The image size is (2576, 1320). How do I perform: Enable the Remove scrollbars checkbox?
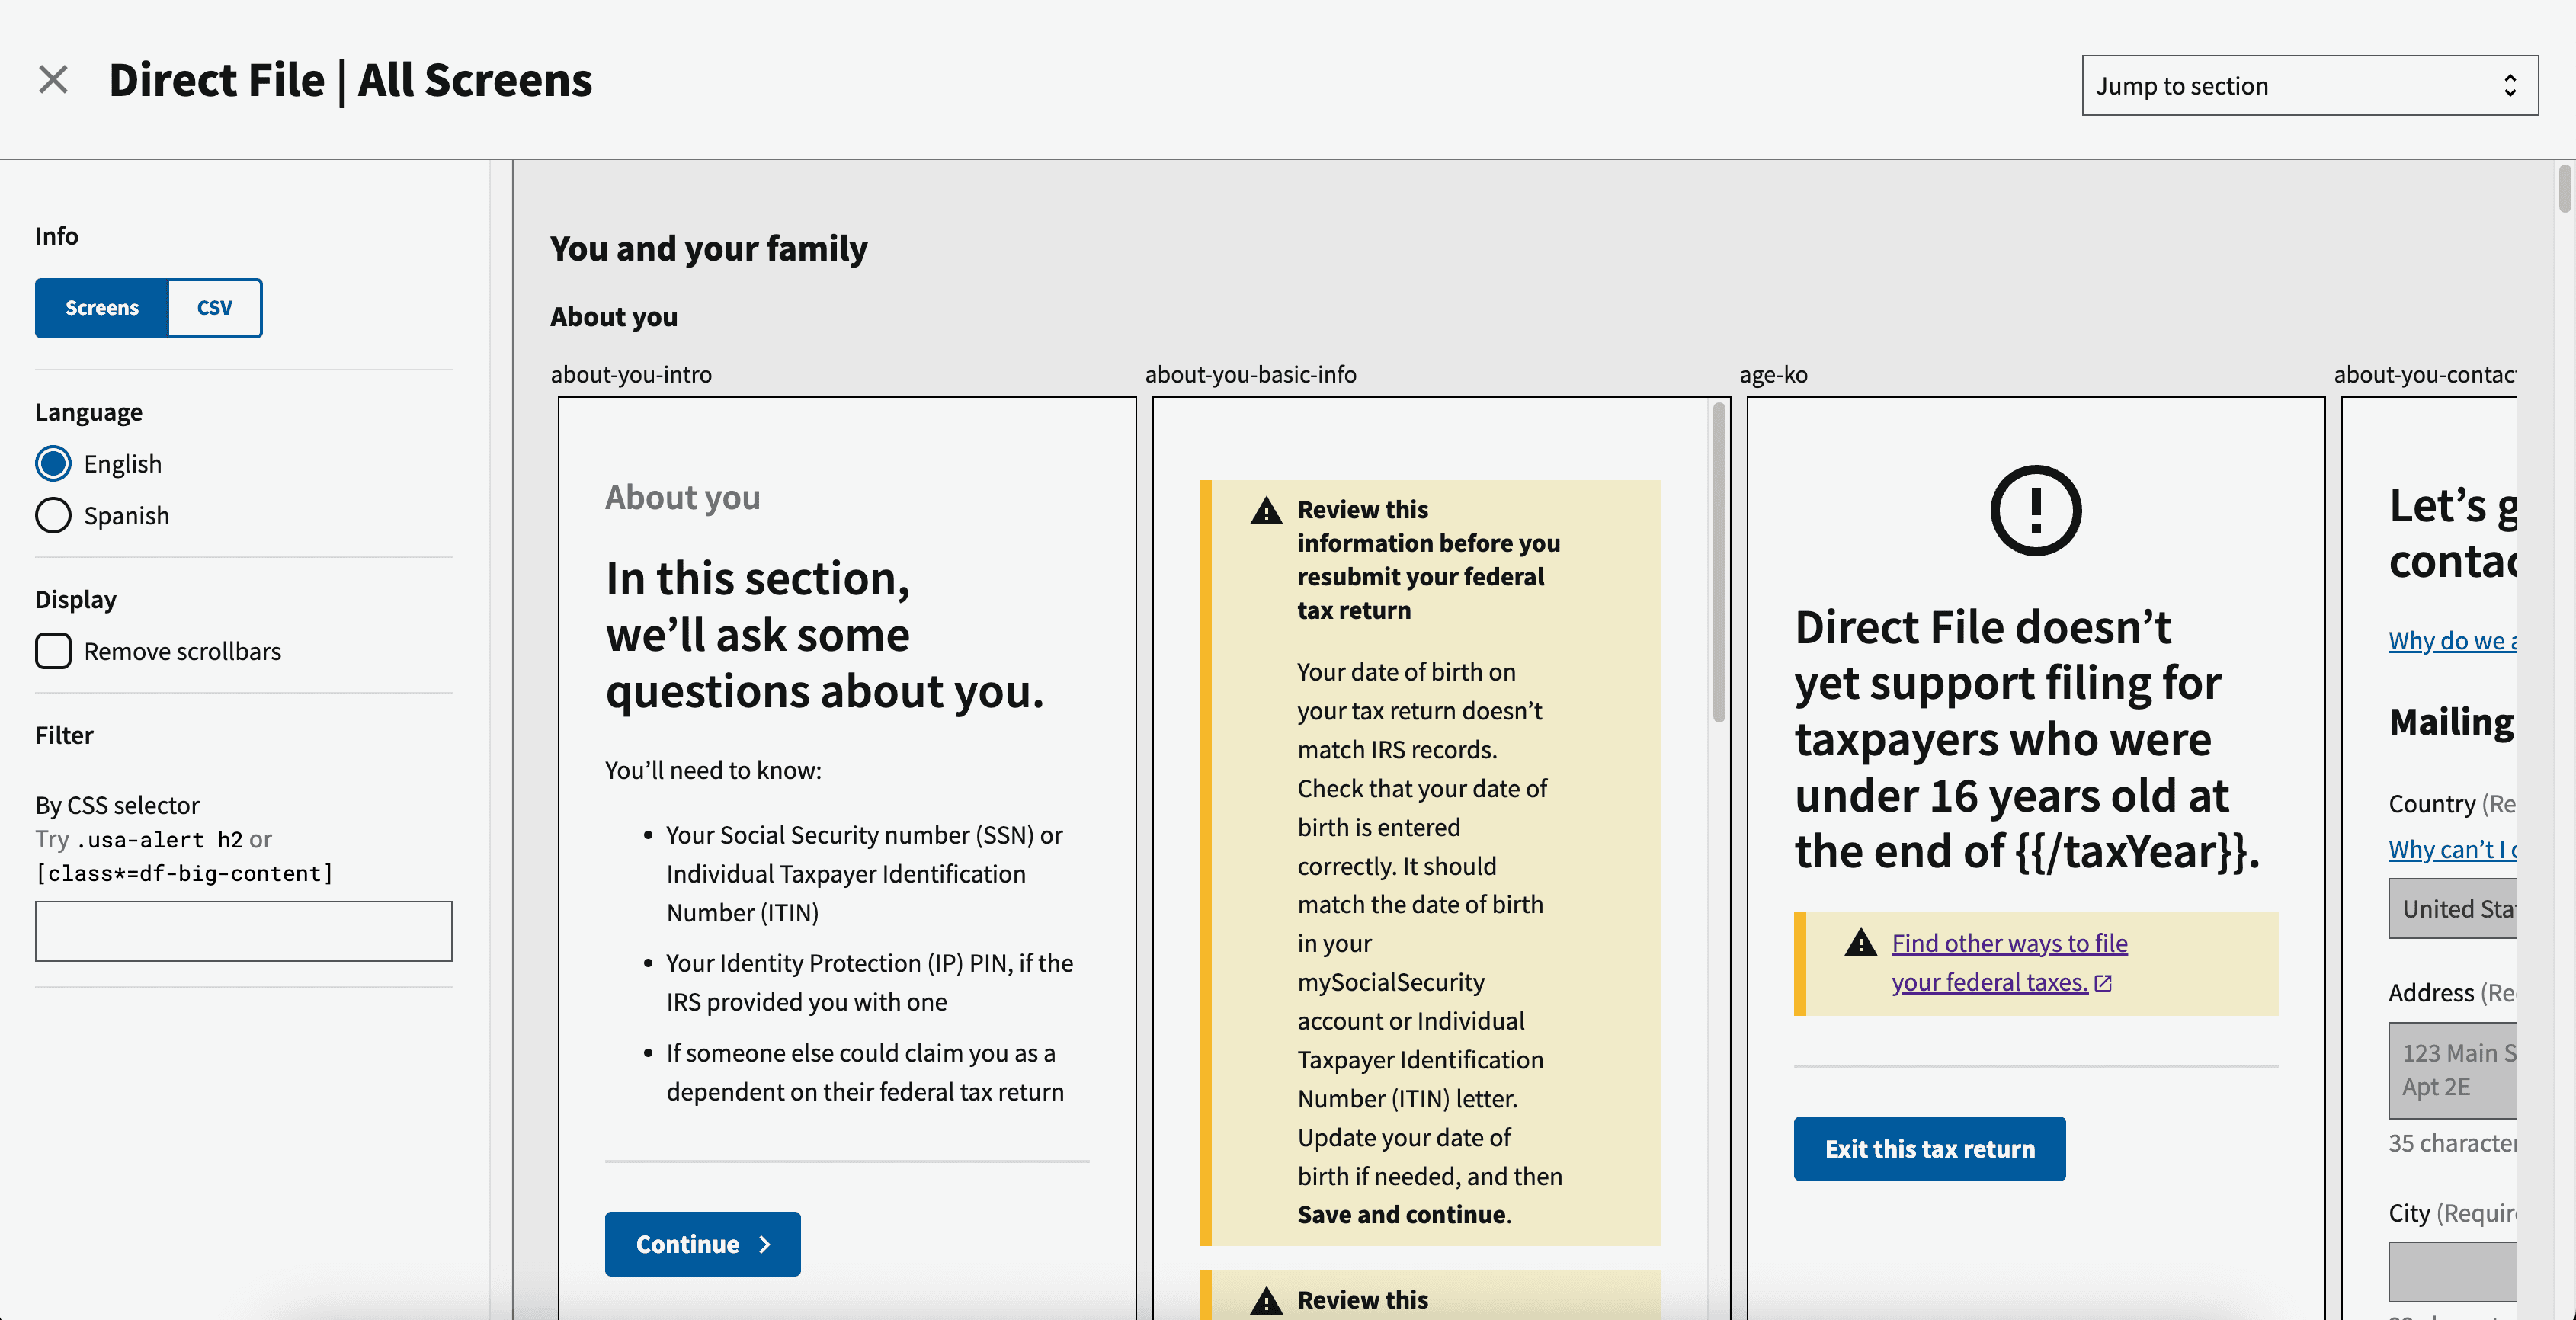coord(53,651)
